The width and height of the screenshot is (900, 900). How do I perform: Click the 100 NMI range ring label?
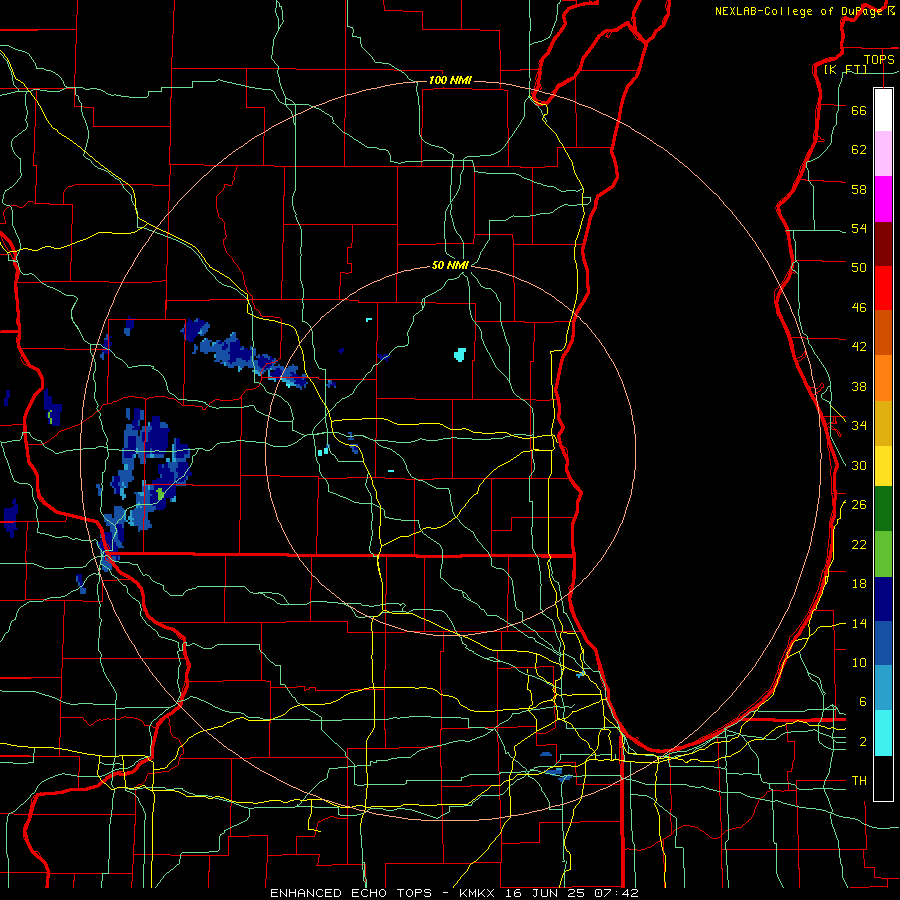(450, 80)
